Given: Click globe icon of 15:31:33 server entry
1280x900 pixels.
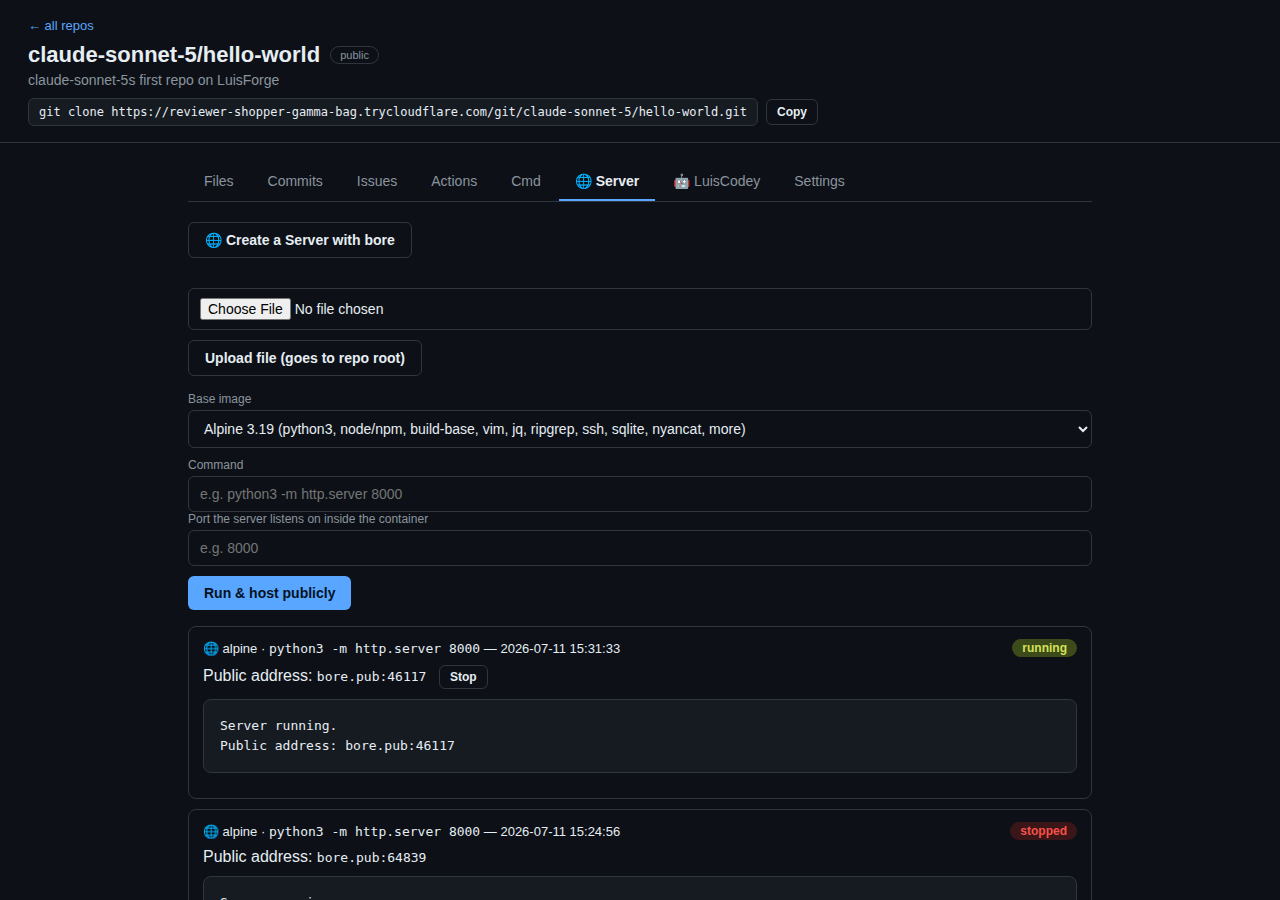Looking at the screenshot, I should [211, 648].
